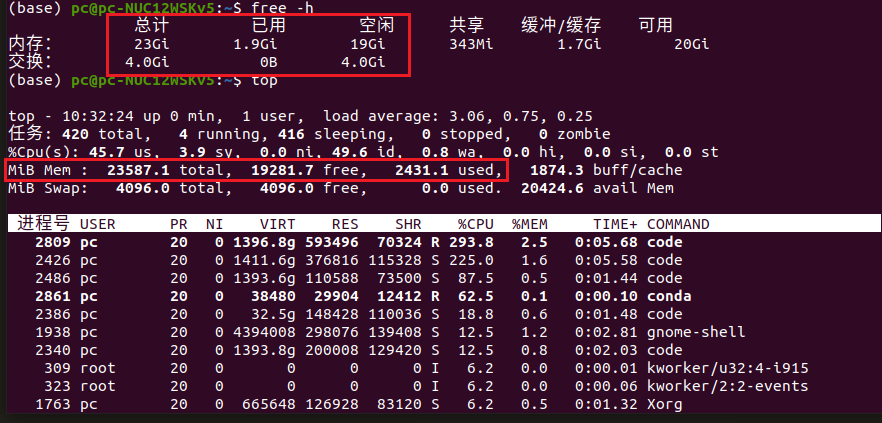
Task: Click the kworker/2:2-events command
Action: point(728,386)
